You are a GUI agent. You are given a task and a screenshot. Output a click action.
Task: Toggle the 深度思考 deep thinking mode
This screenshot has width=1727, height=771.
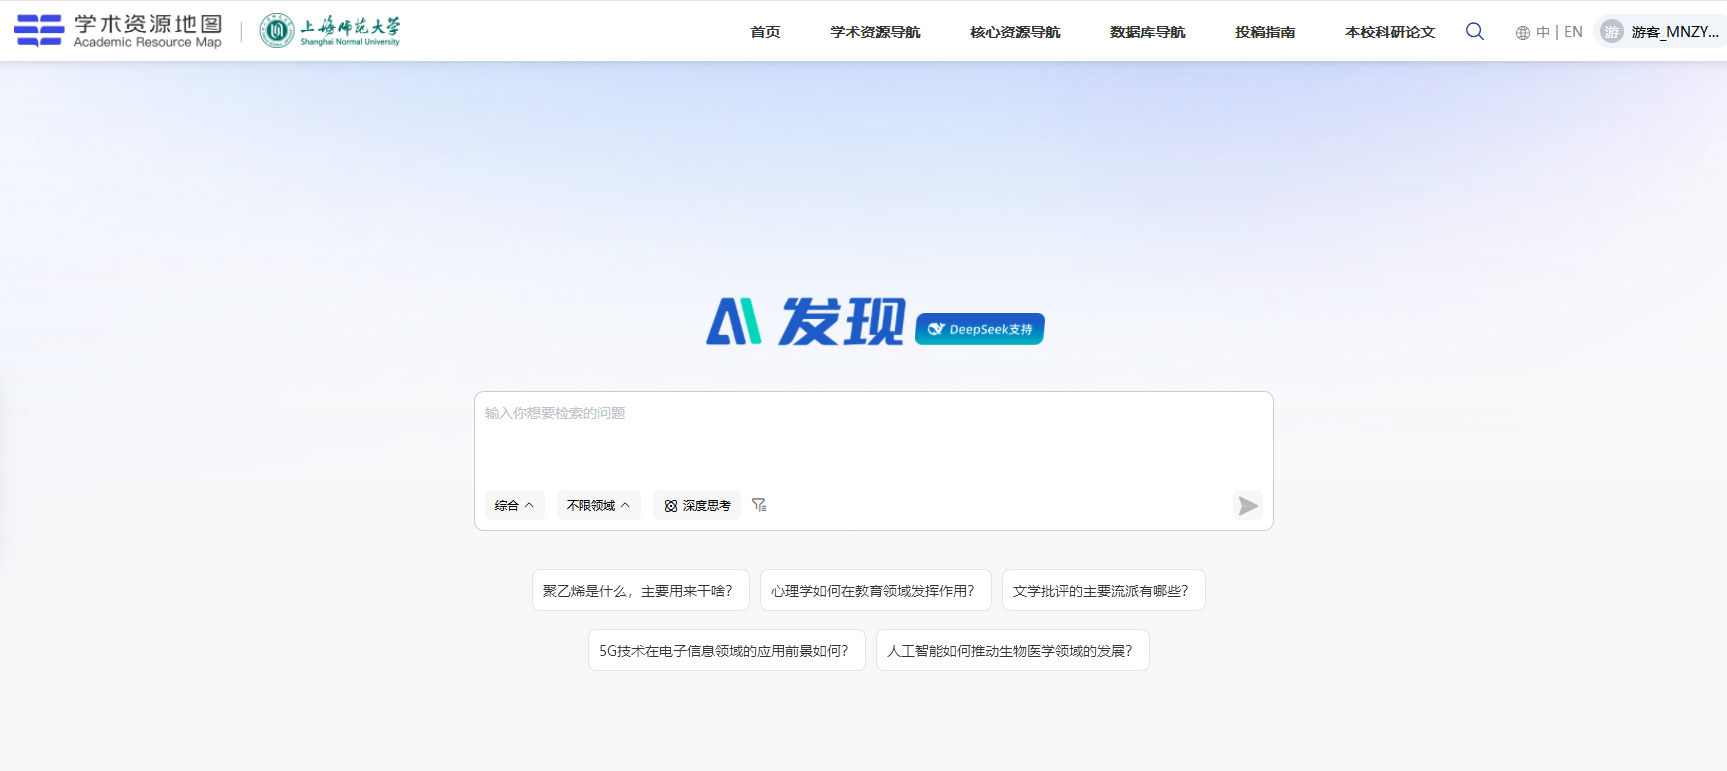point(697,506)
